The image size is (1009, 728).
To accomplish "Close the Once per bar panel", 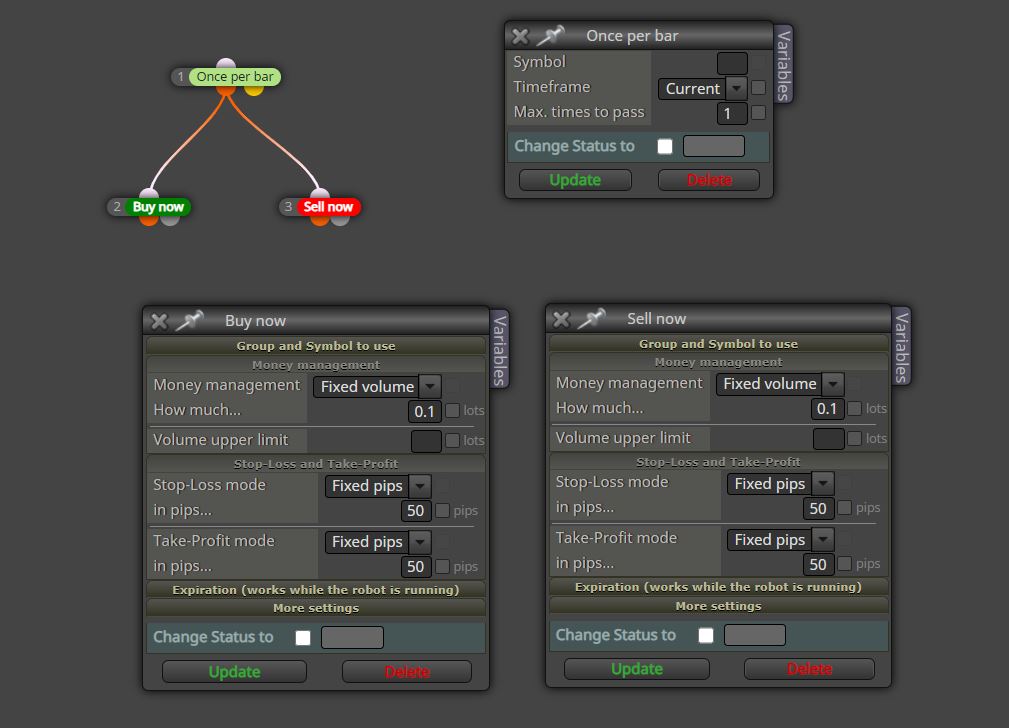I will tap(520, 36).
